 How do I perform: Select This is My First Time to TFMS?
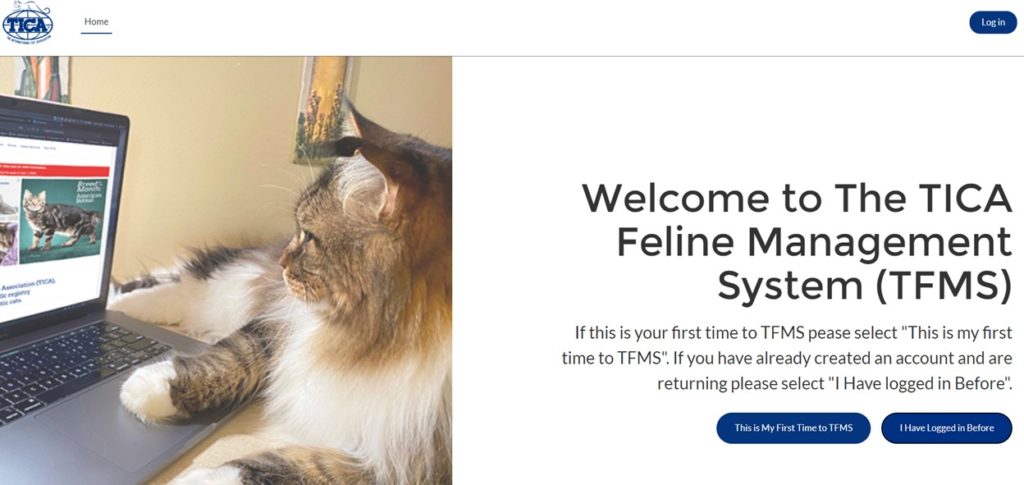coord(793,428)
